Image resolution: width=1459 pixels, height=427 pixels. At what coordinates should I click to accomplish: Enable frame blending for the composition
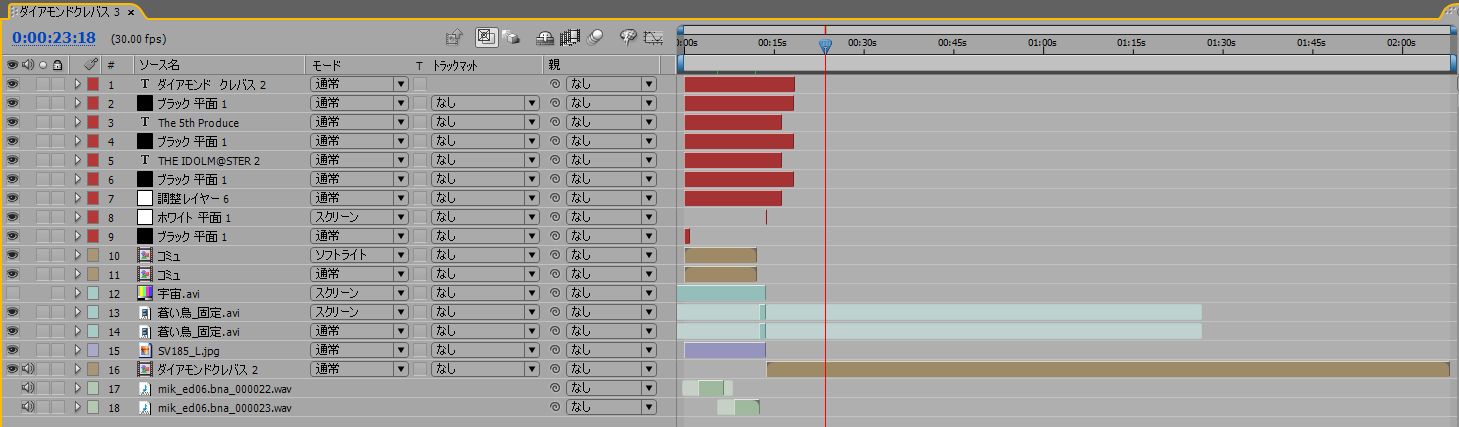click(x=571, y=38)
